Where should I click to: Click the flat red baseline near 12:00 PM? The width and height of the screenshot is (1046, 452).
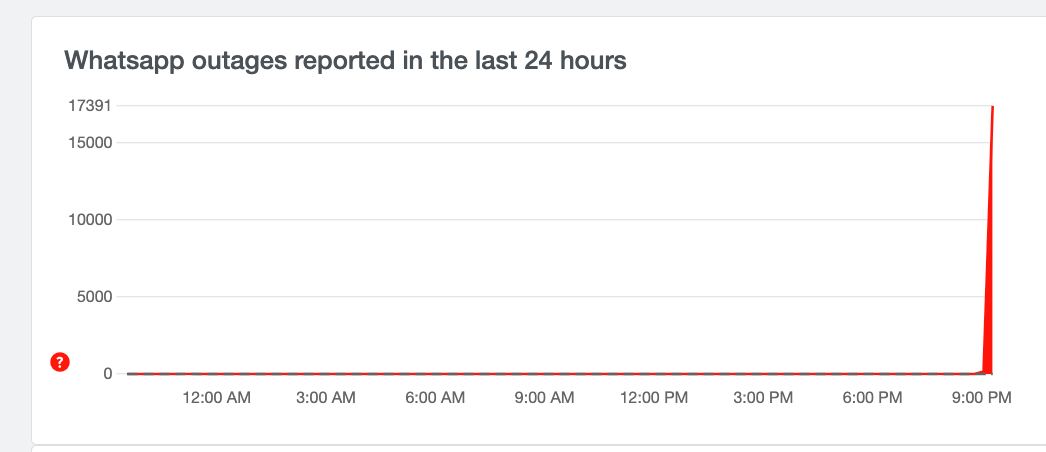coord(654,374)
